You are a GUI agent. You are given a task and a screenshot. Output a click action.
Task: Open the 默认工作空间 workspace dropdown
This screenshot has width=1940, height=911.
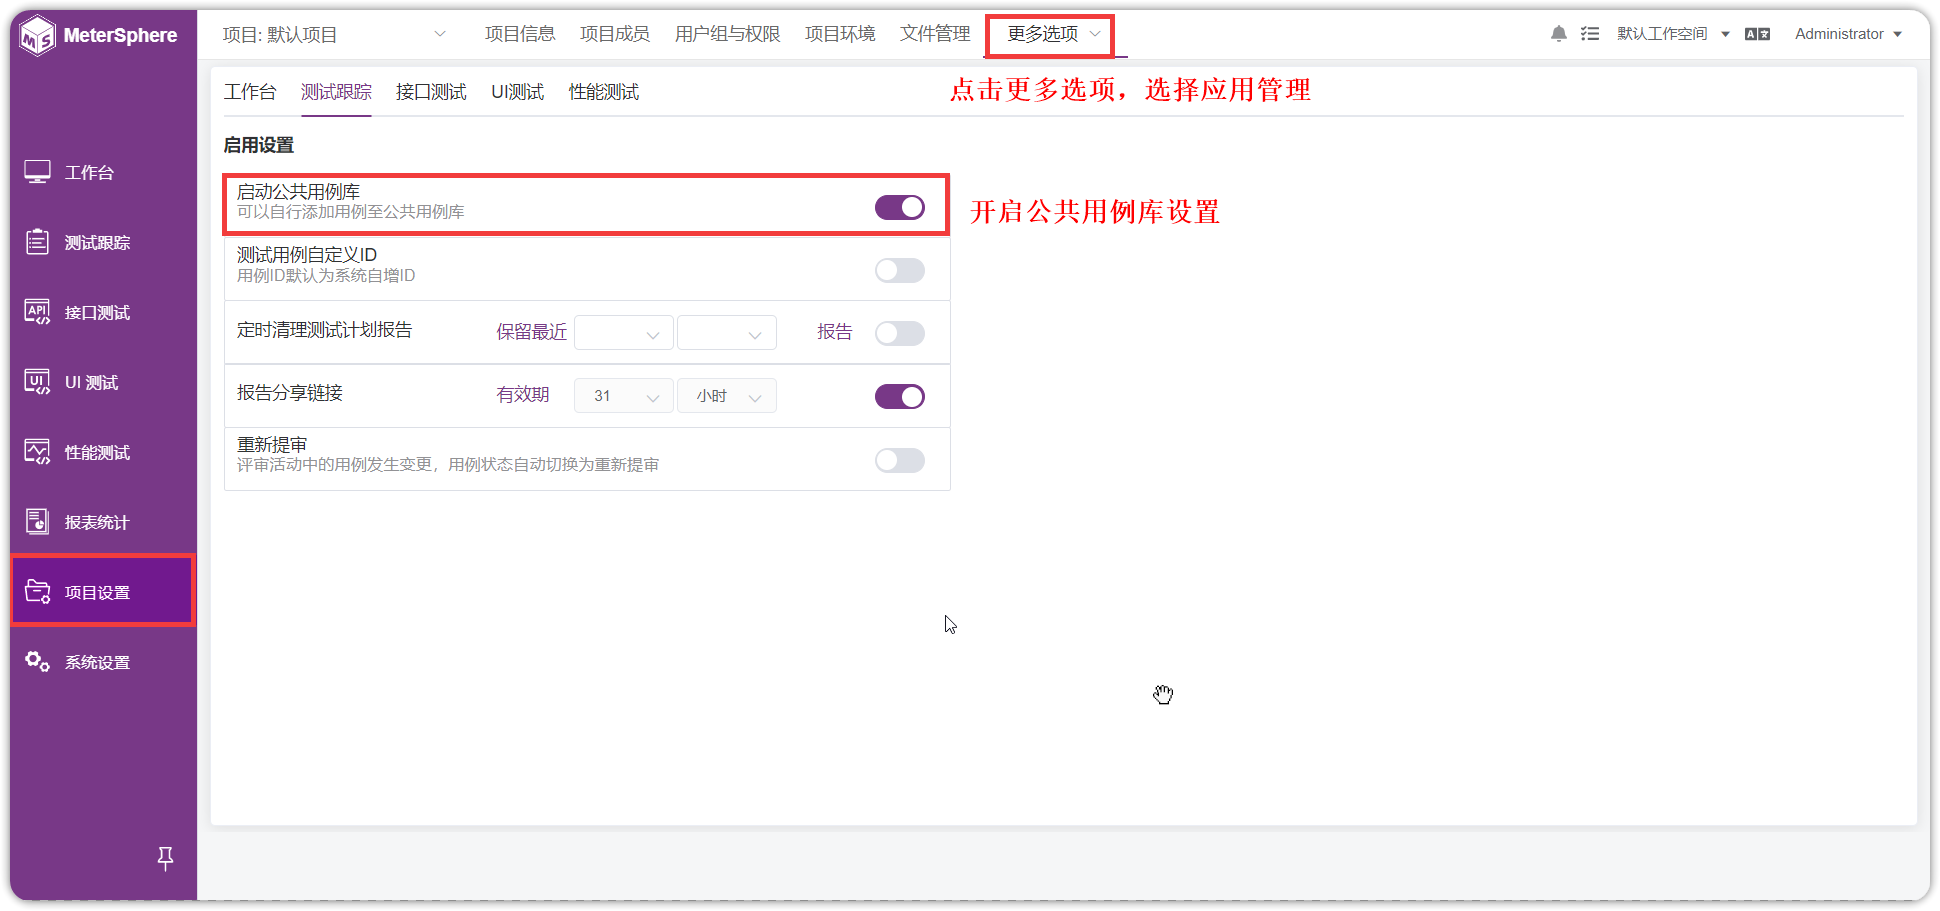(x=1673, y=34)
